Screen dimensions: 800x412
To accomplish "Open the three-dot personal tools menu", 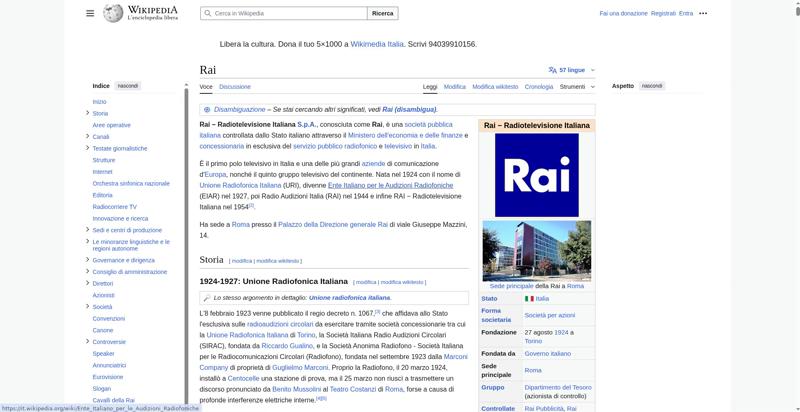I will [703, 13].
